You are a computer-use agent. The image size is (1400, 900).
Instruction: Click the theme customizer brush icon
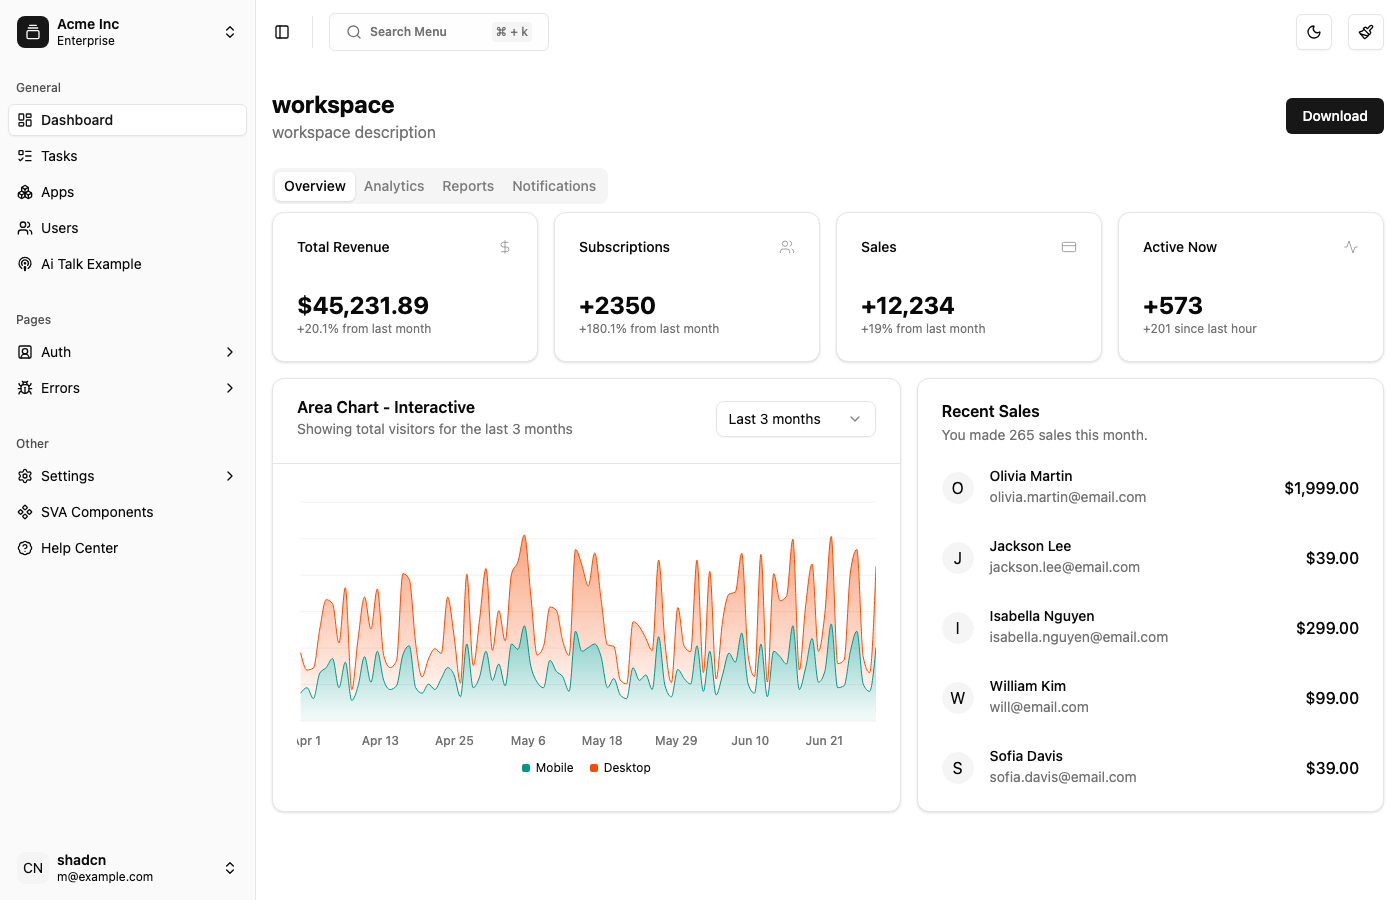pos(1365,32)
